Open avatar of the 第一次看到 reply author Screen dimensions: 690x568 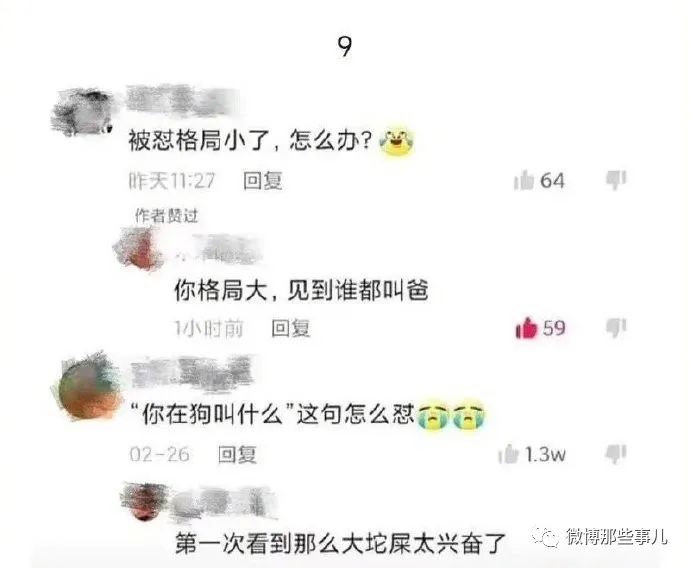[x=143, y=502]
